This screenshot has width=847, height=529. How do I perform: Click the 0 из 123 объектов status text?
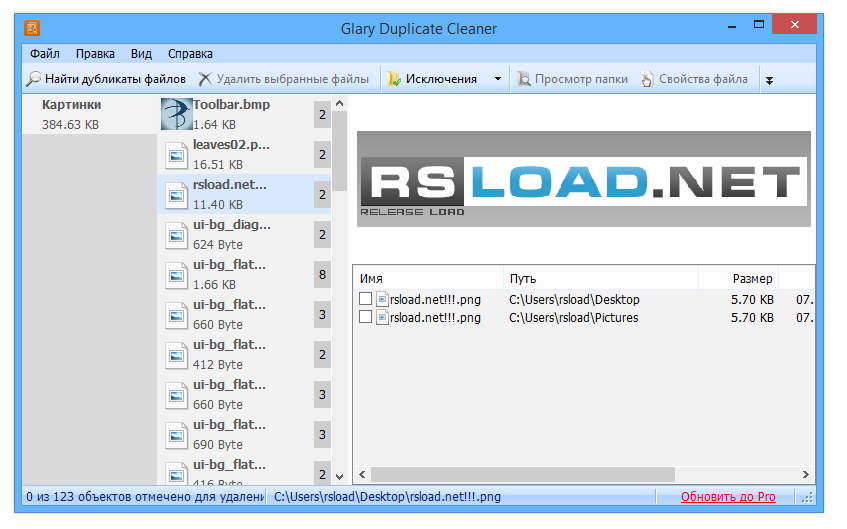[145, 497]
